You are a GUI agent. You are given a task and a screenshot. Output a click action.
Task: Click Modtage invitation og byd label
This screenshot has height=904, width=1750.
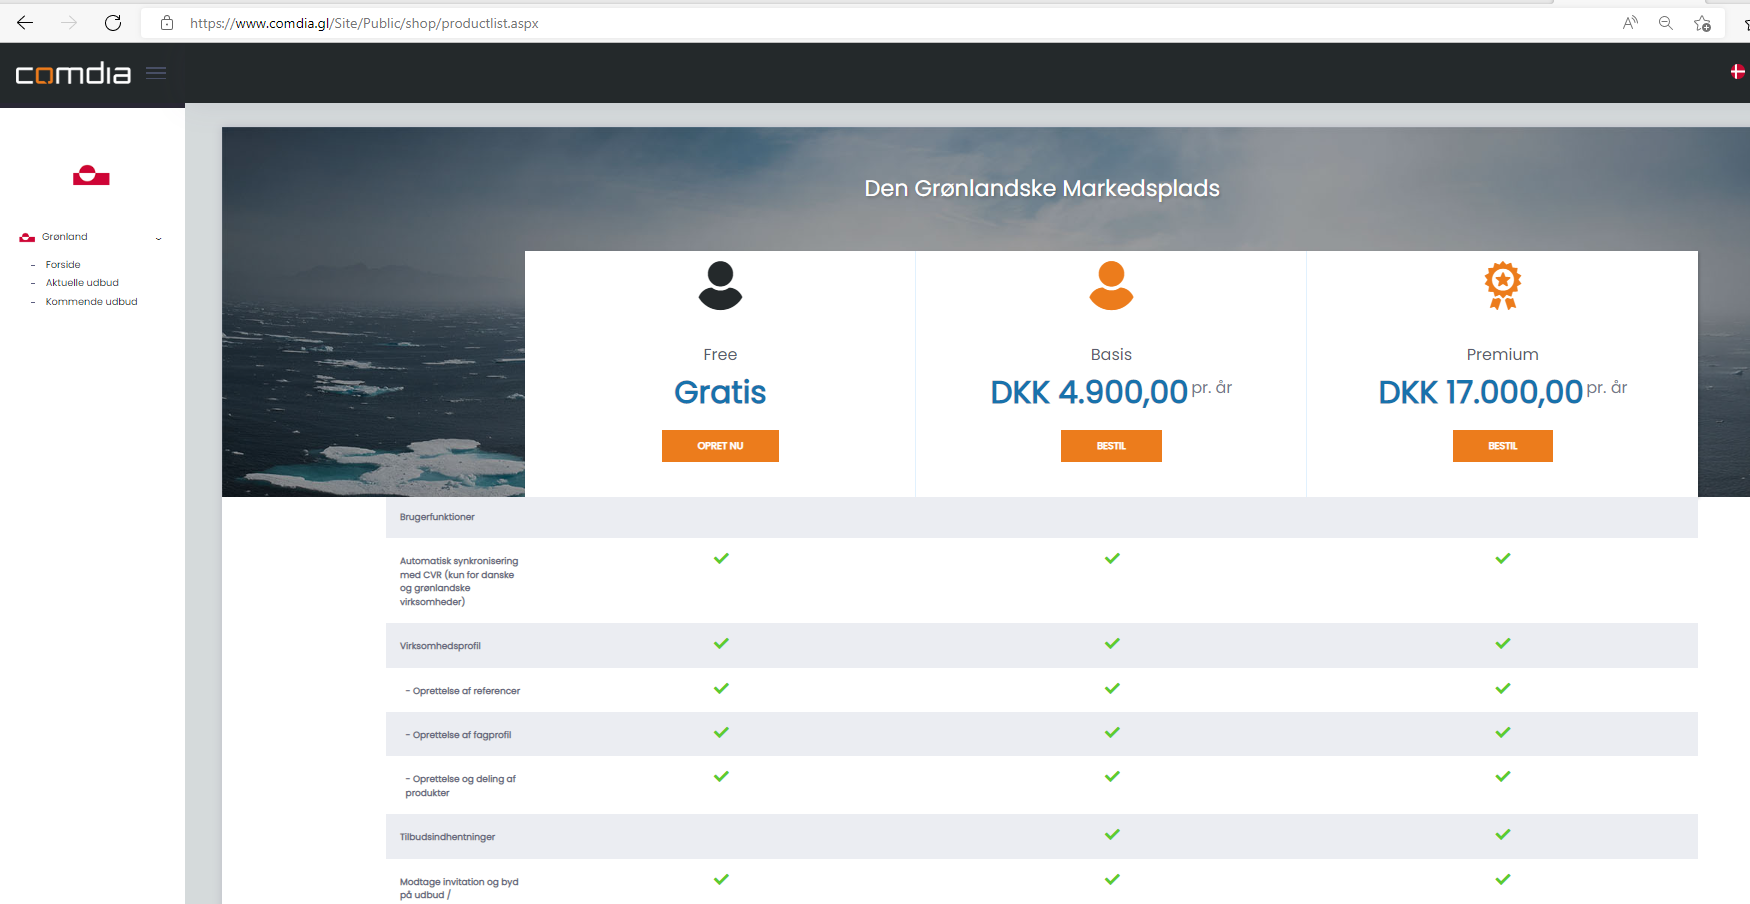[459, 888]
